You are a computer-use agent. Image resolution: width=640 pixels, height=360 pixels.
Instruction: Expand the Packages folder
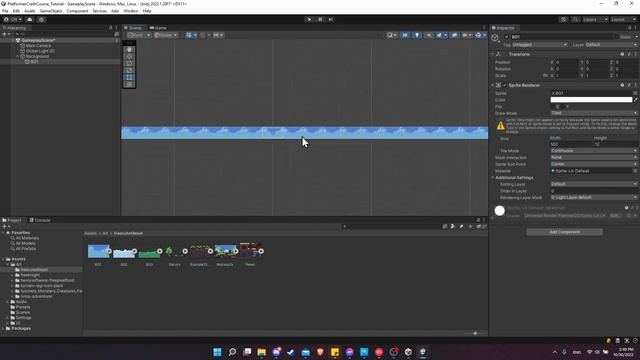[x=3, y=328]
